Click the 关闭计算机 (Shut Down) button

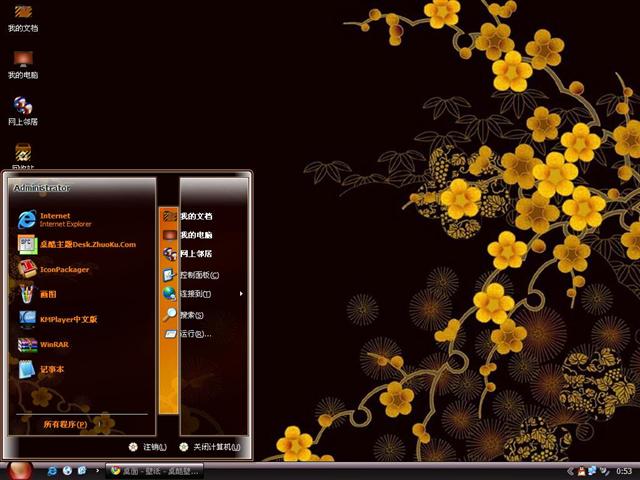[x=210, y=447]
